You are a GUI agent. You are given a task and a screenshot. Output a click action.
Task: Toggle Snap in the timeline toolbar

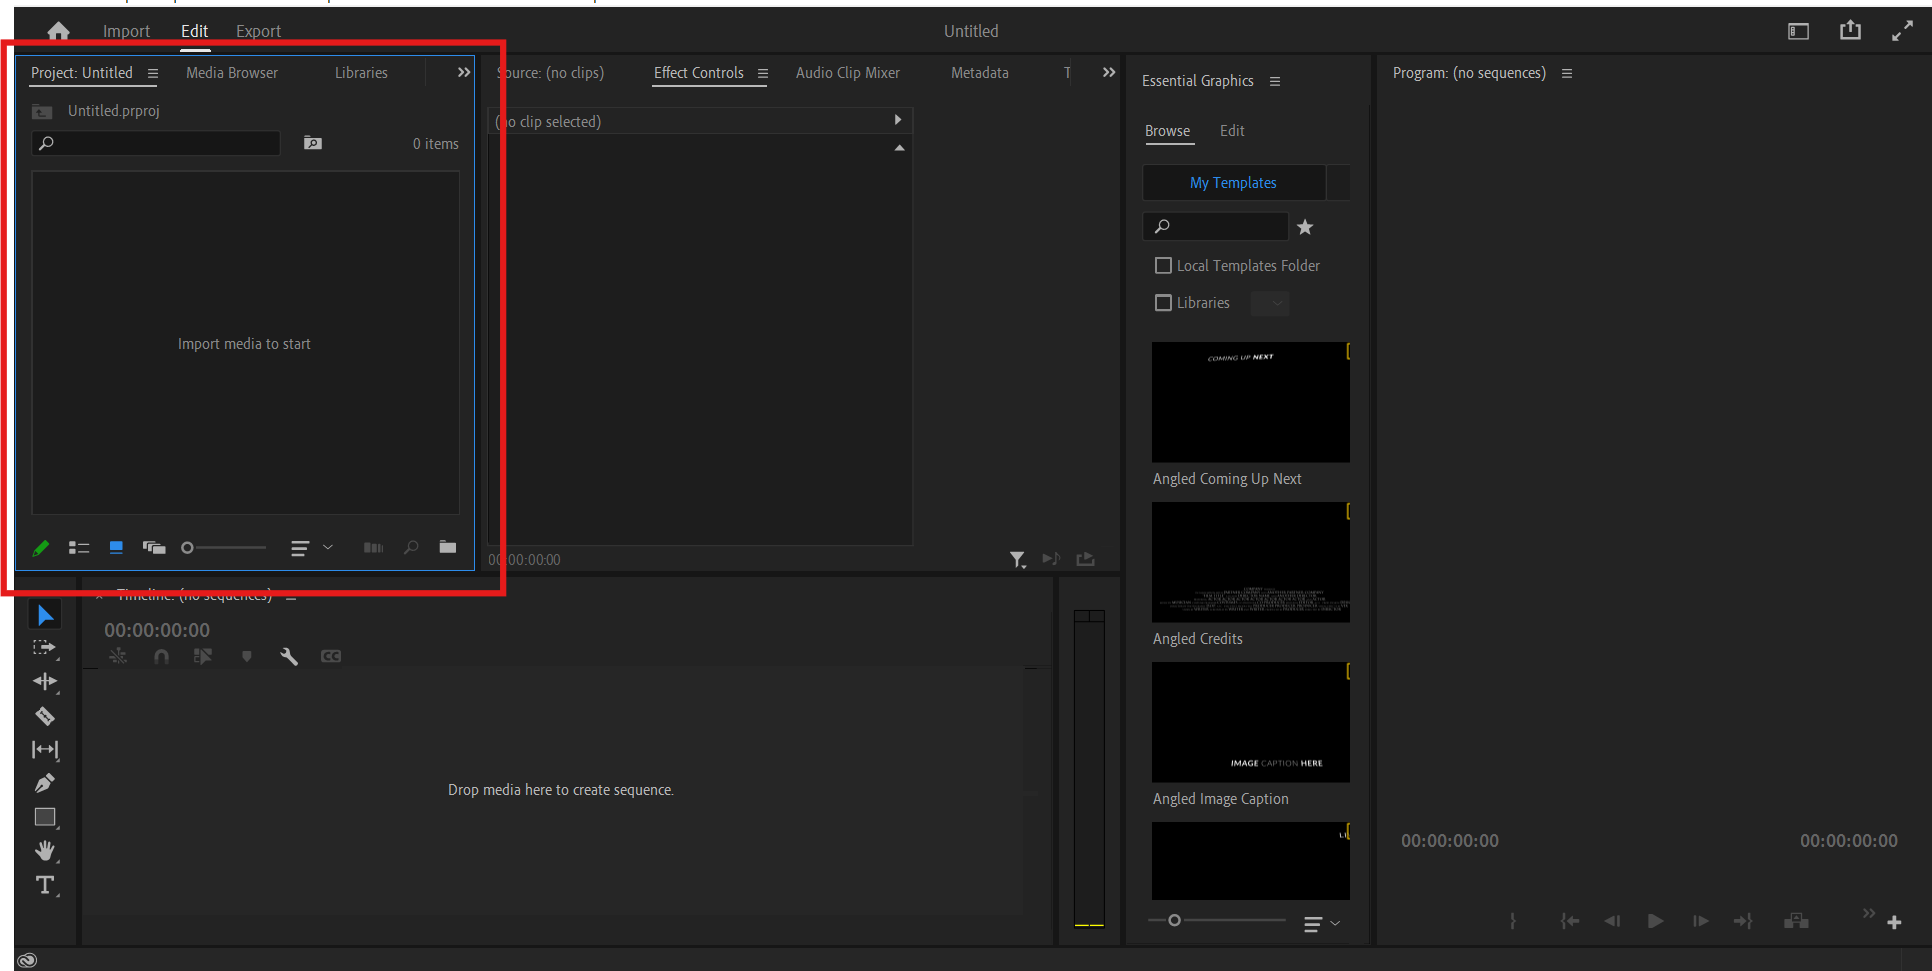(161, 657)
